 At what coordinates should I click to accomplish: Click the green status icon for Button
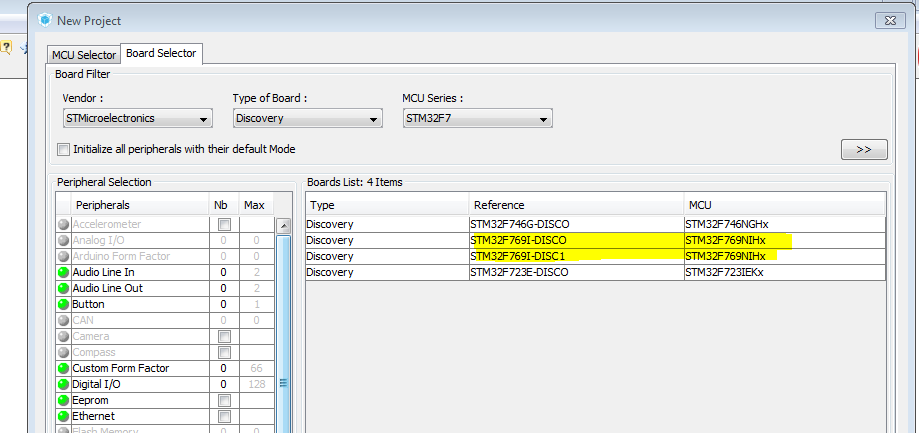[x=63, y=304]
